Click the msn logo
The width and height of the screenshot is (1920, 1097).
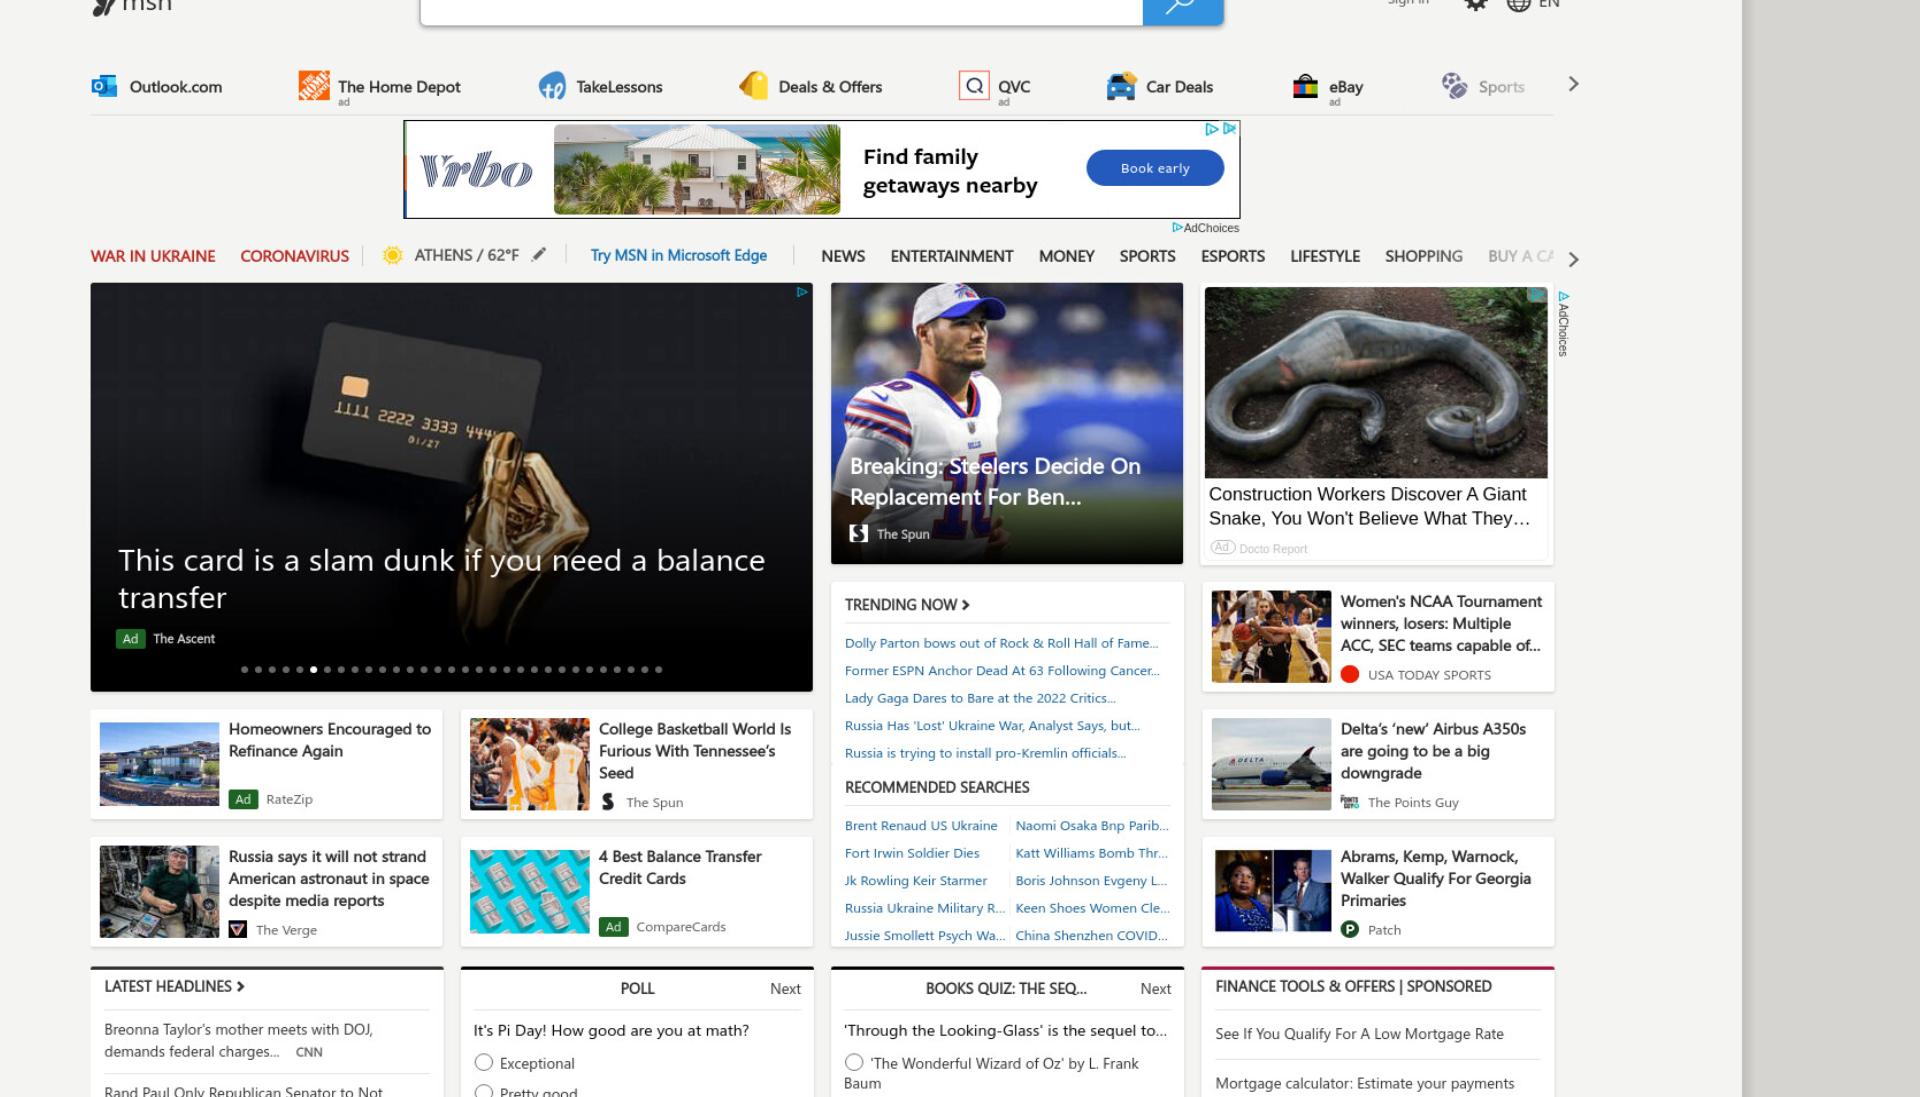point(132,6)
